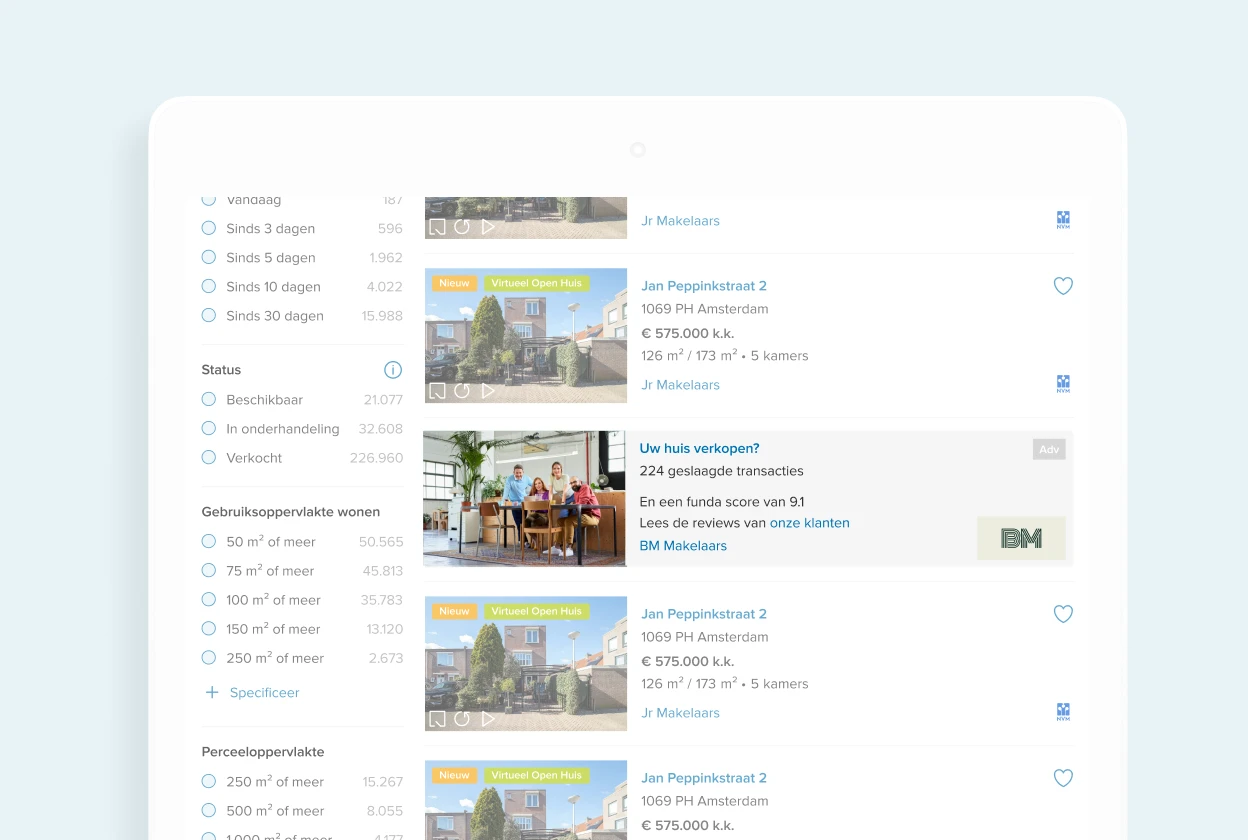The height and width of the screenshot is (840, 1248).
Task: Click the 15.988 count next to Sinds 30 dagen
Action: 382,316
